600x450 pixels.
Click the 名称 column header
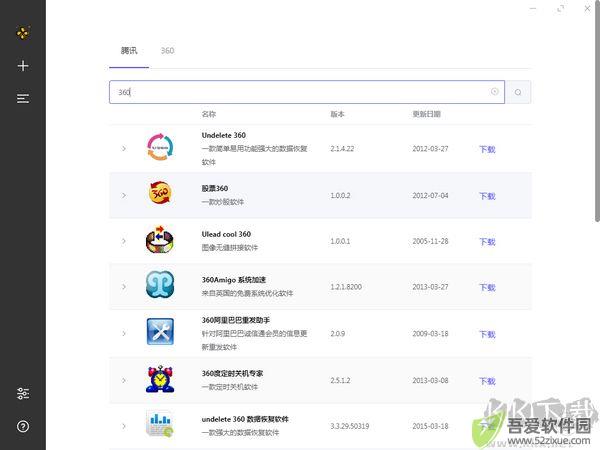(209, 114)
